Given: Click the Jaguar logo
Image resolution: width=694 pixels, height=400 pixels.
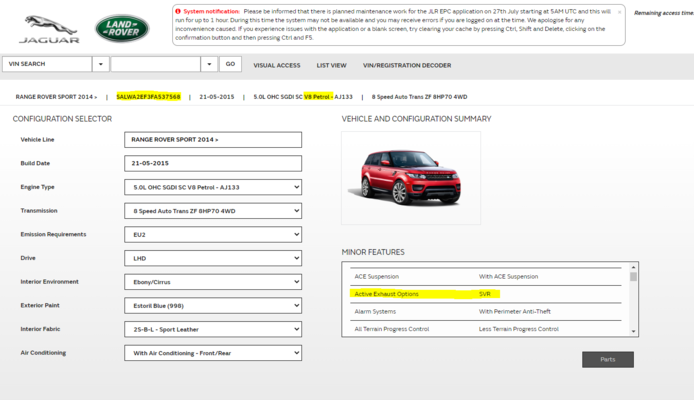Looking at the screenshot, I should tap(49, 29).
